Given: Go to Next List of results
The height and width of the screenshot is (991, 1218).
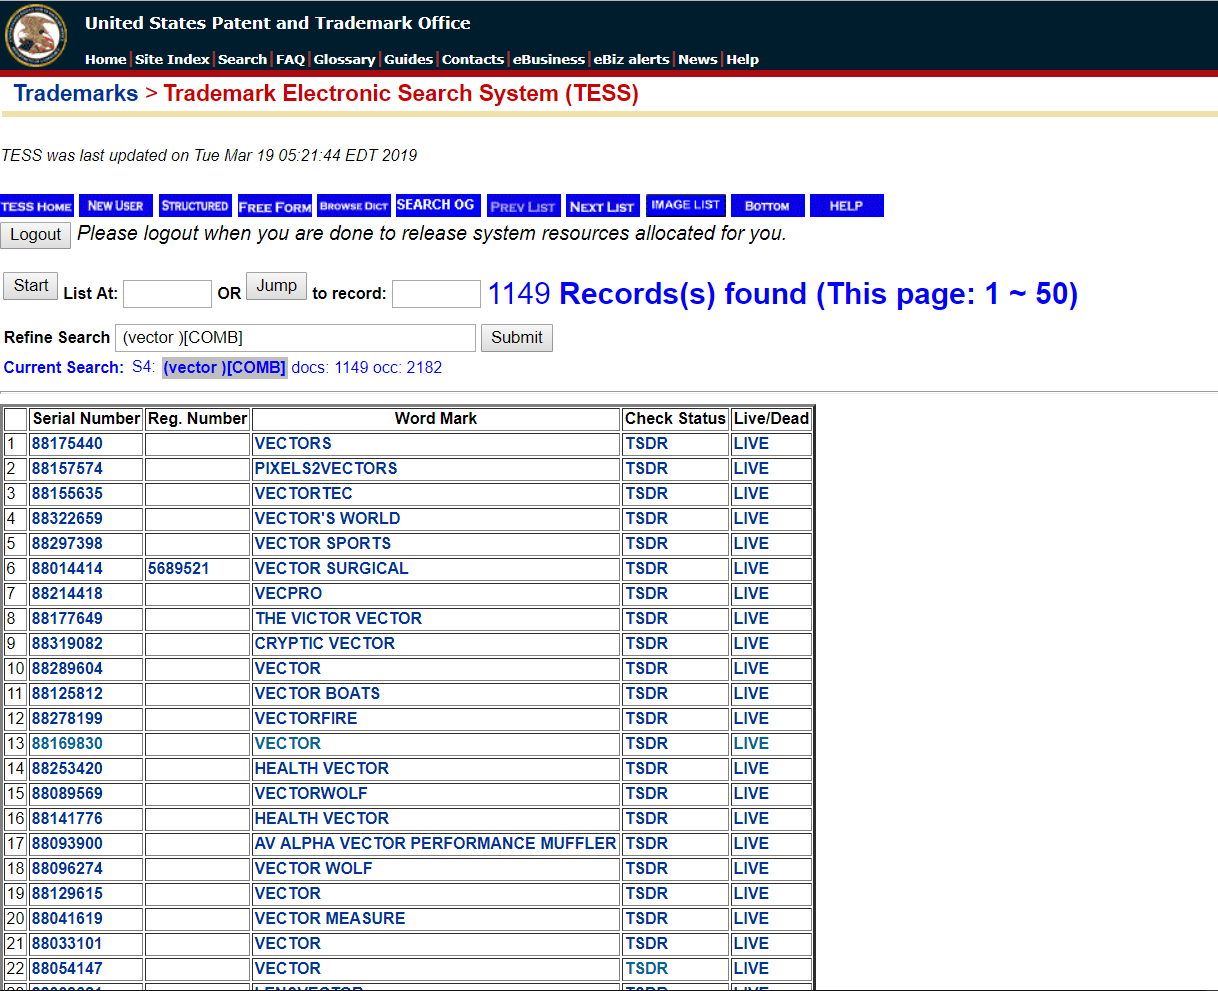Looking at the screenshot, I should click(602, 206).
